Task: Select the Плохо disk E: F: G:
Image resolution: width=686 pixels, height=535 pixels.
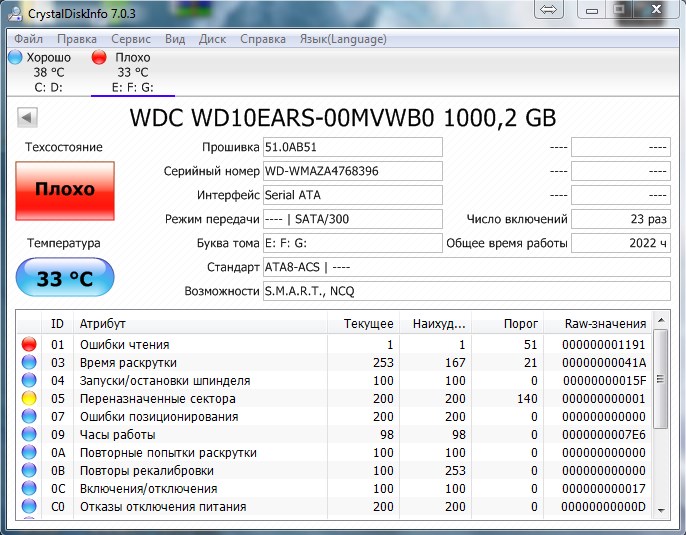Action: (x=133, y=72)
